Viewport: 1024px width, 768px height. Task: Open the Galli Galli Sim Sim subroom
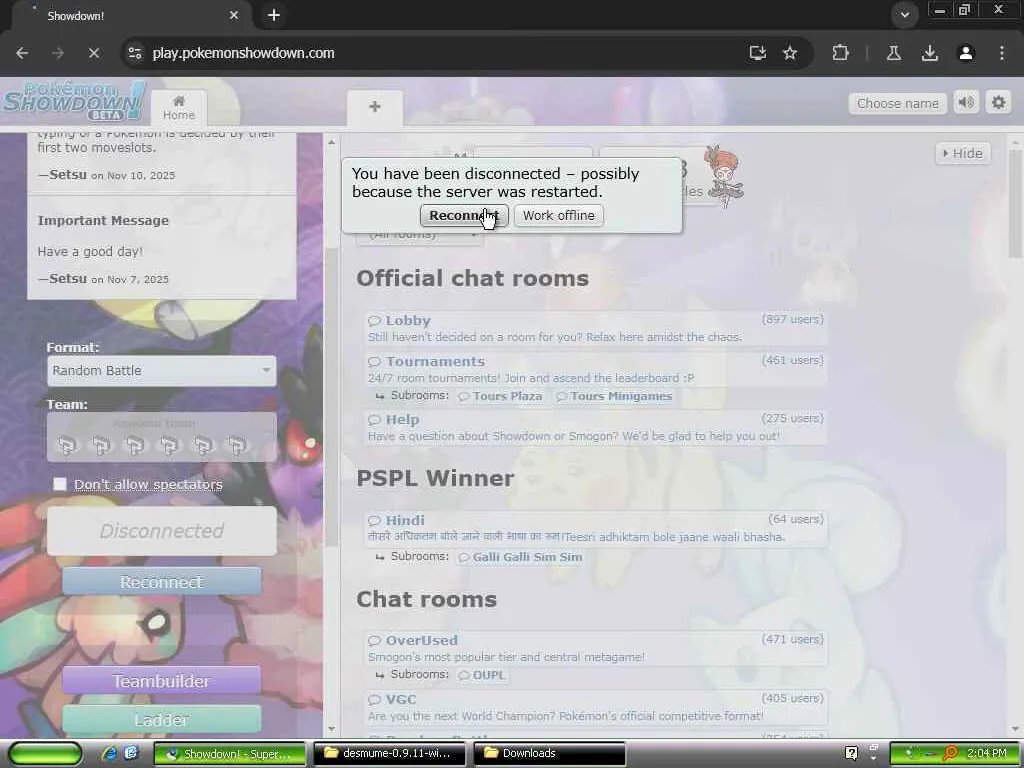tap(520, 557)
